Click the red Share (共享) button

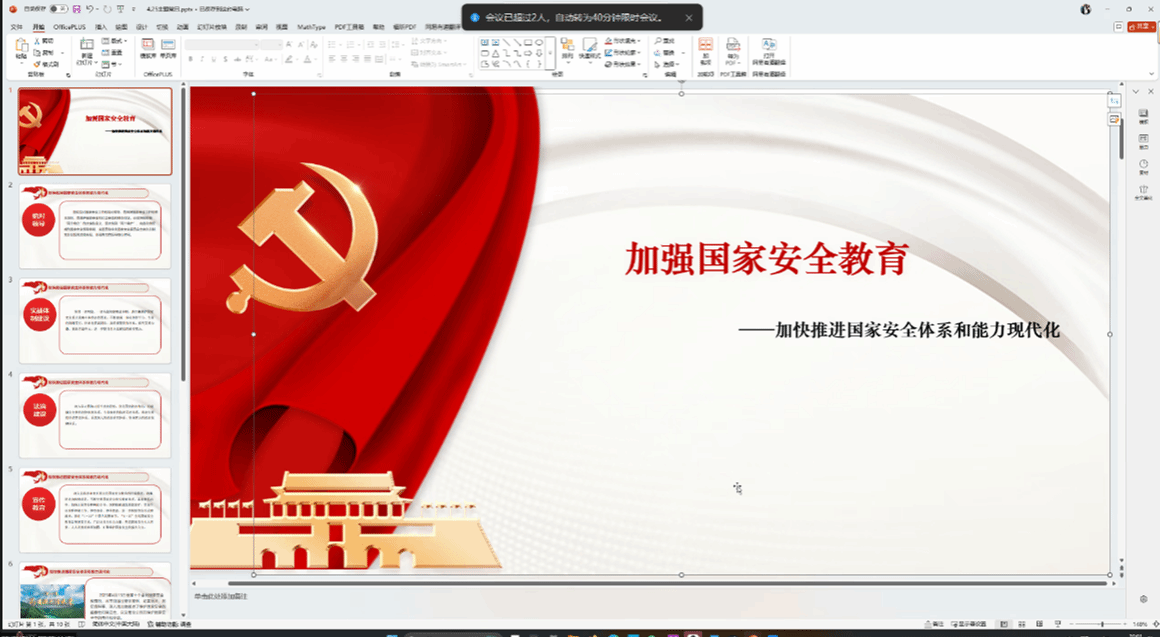(x=1142, y=27)
